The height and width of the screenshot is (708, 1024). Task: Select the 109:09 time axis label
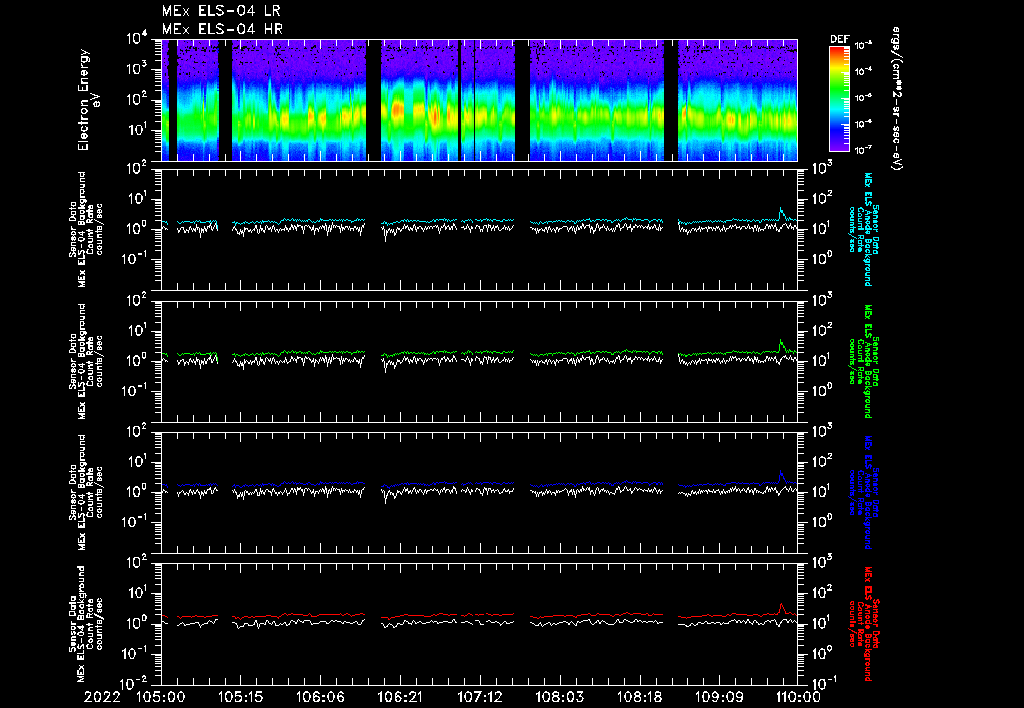[718, 697]
